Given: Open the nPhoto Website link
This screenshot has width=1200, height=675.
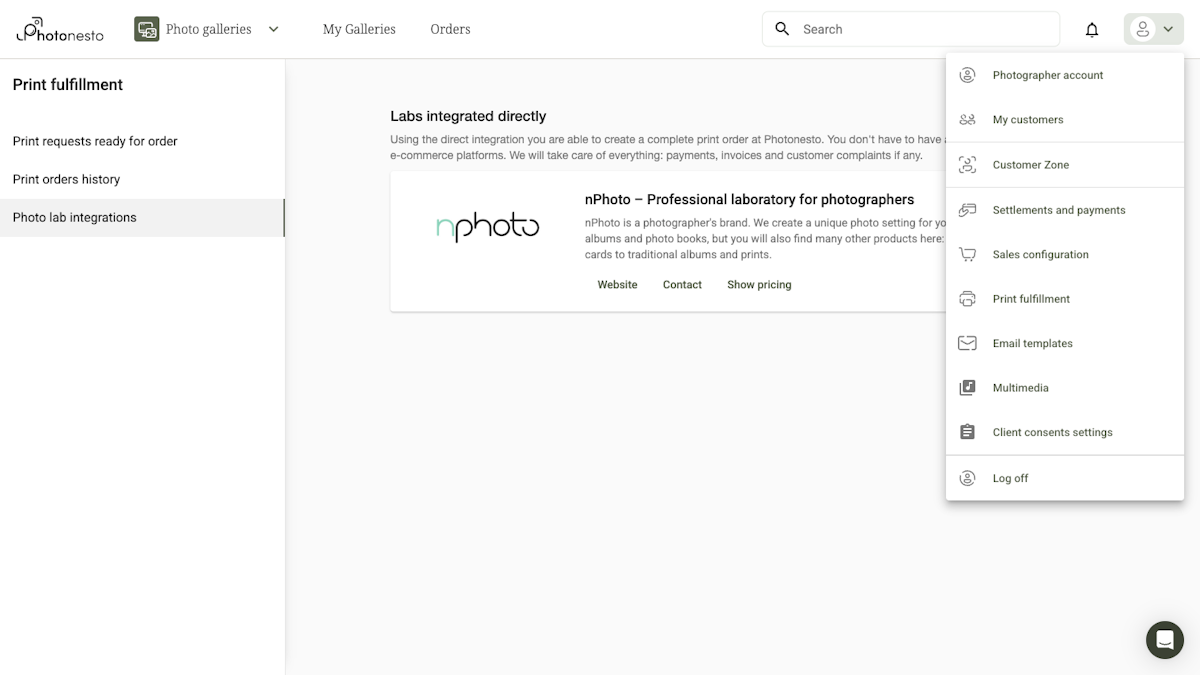Looking at the screenshot, I should click(616, 284).
